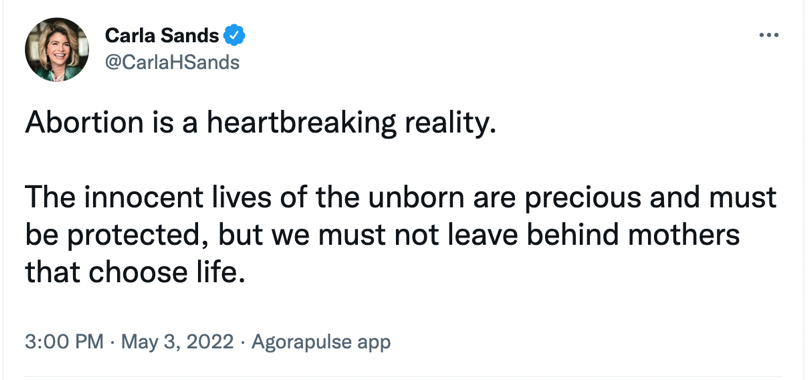
Task: Open the three-dot more options menu
Action: [x=768, y=35]
